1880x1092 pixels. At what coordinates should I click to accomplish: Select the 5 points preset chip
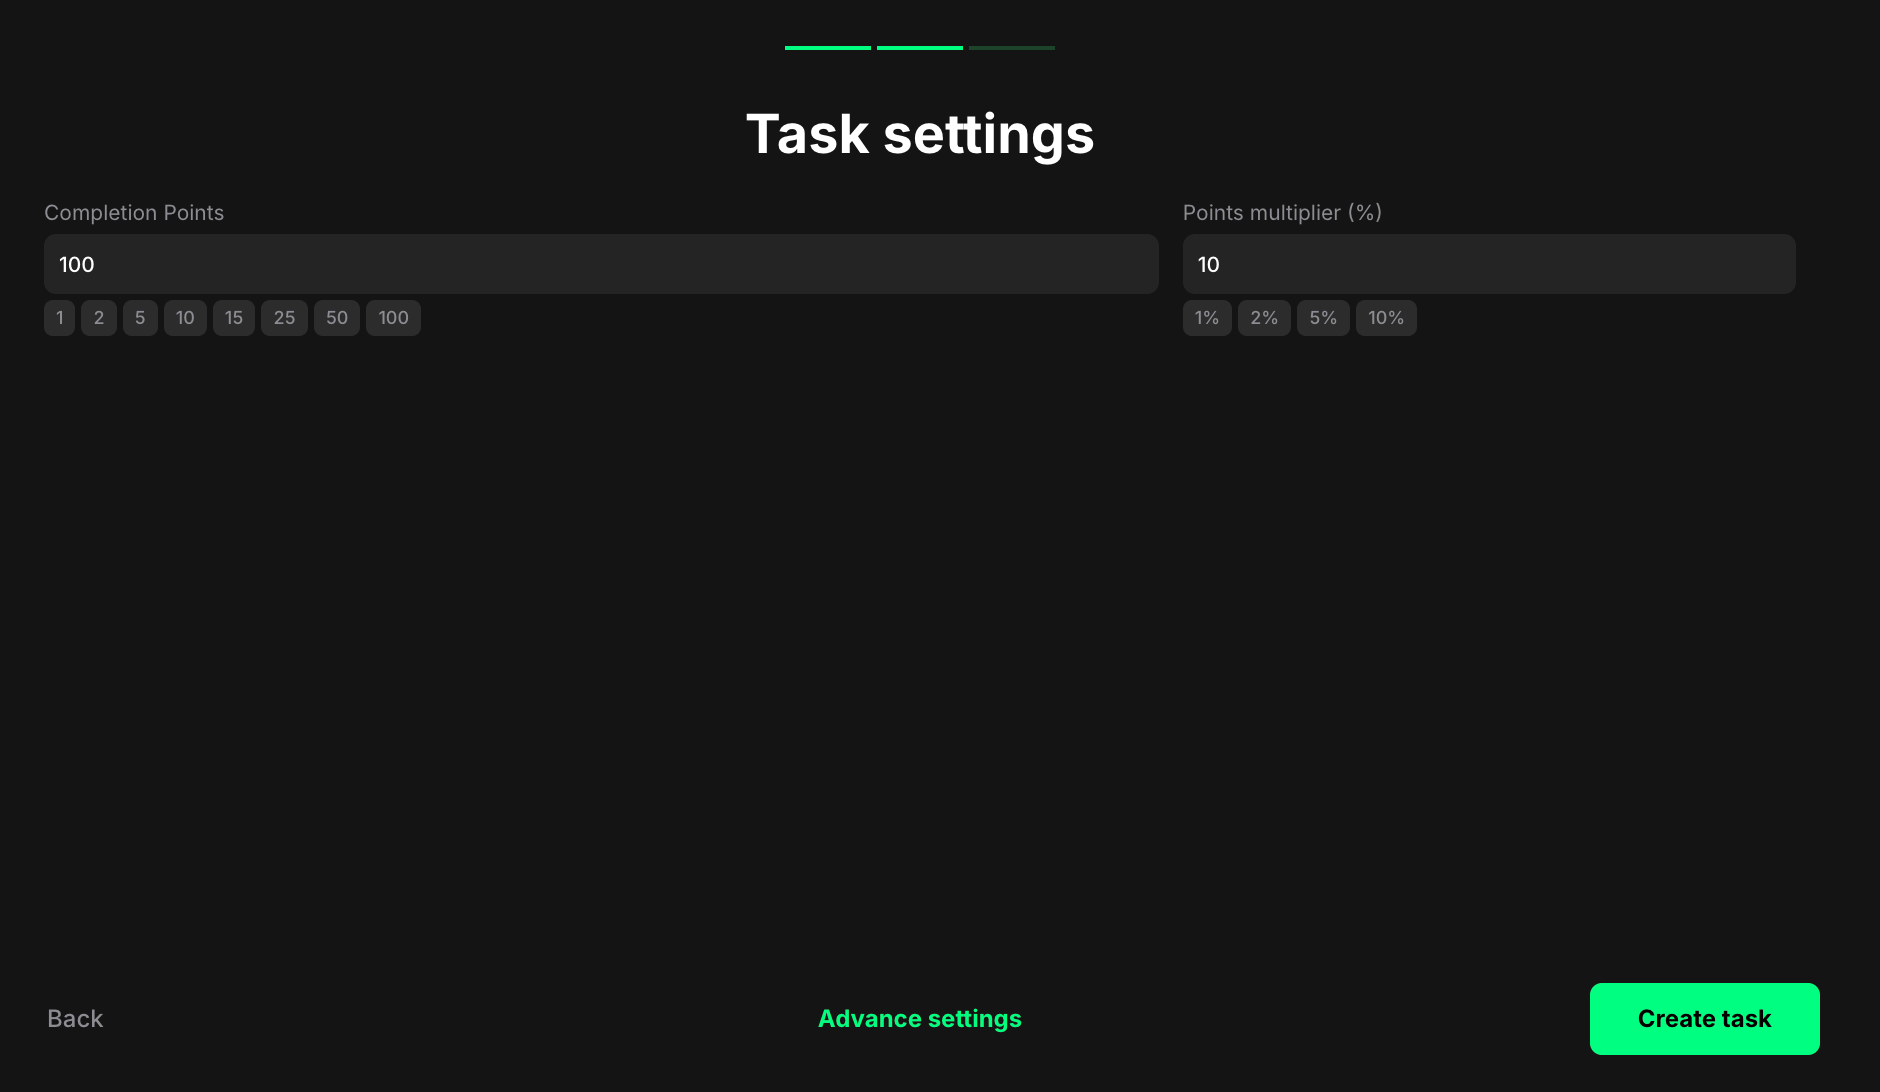click(140, 318)
